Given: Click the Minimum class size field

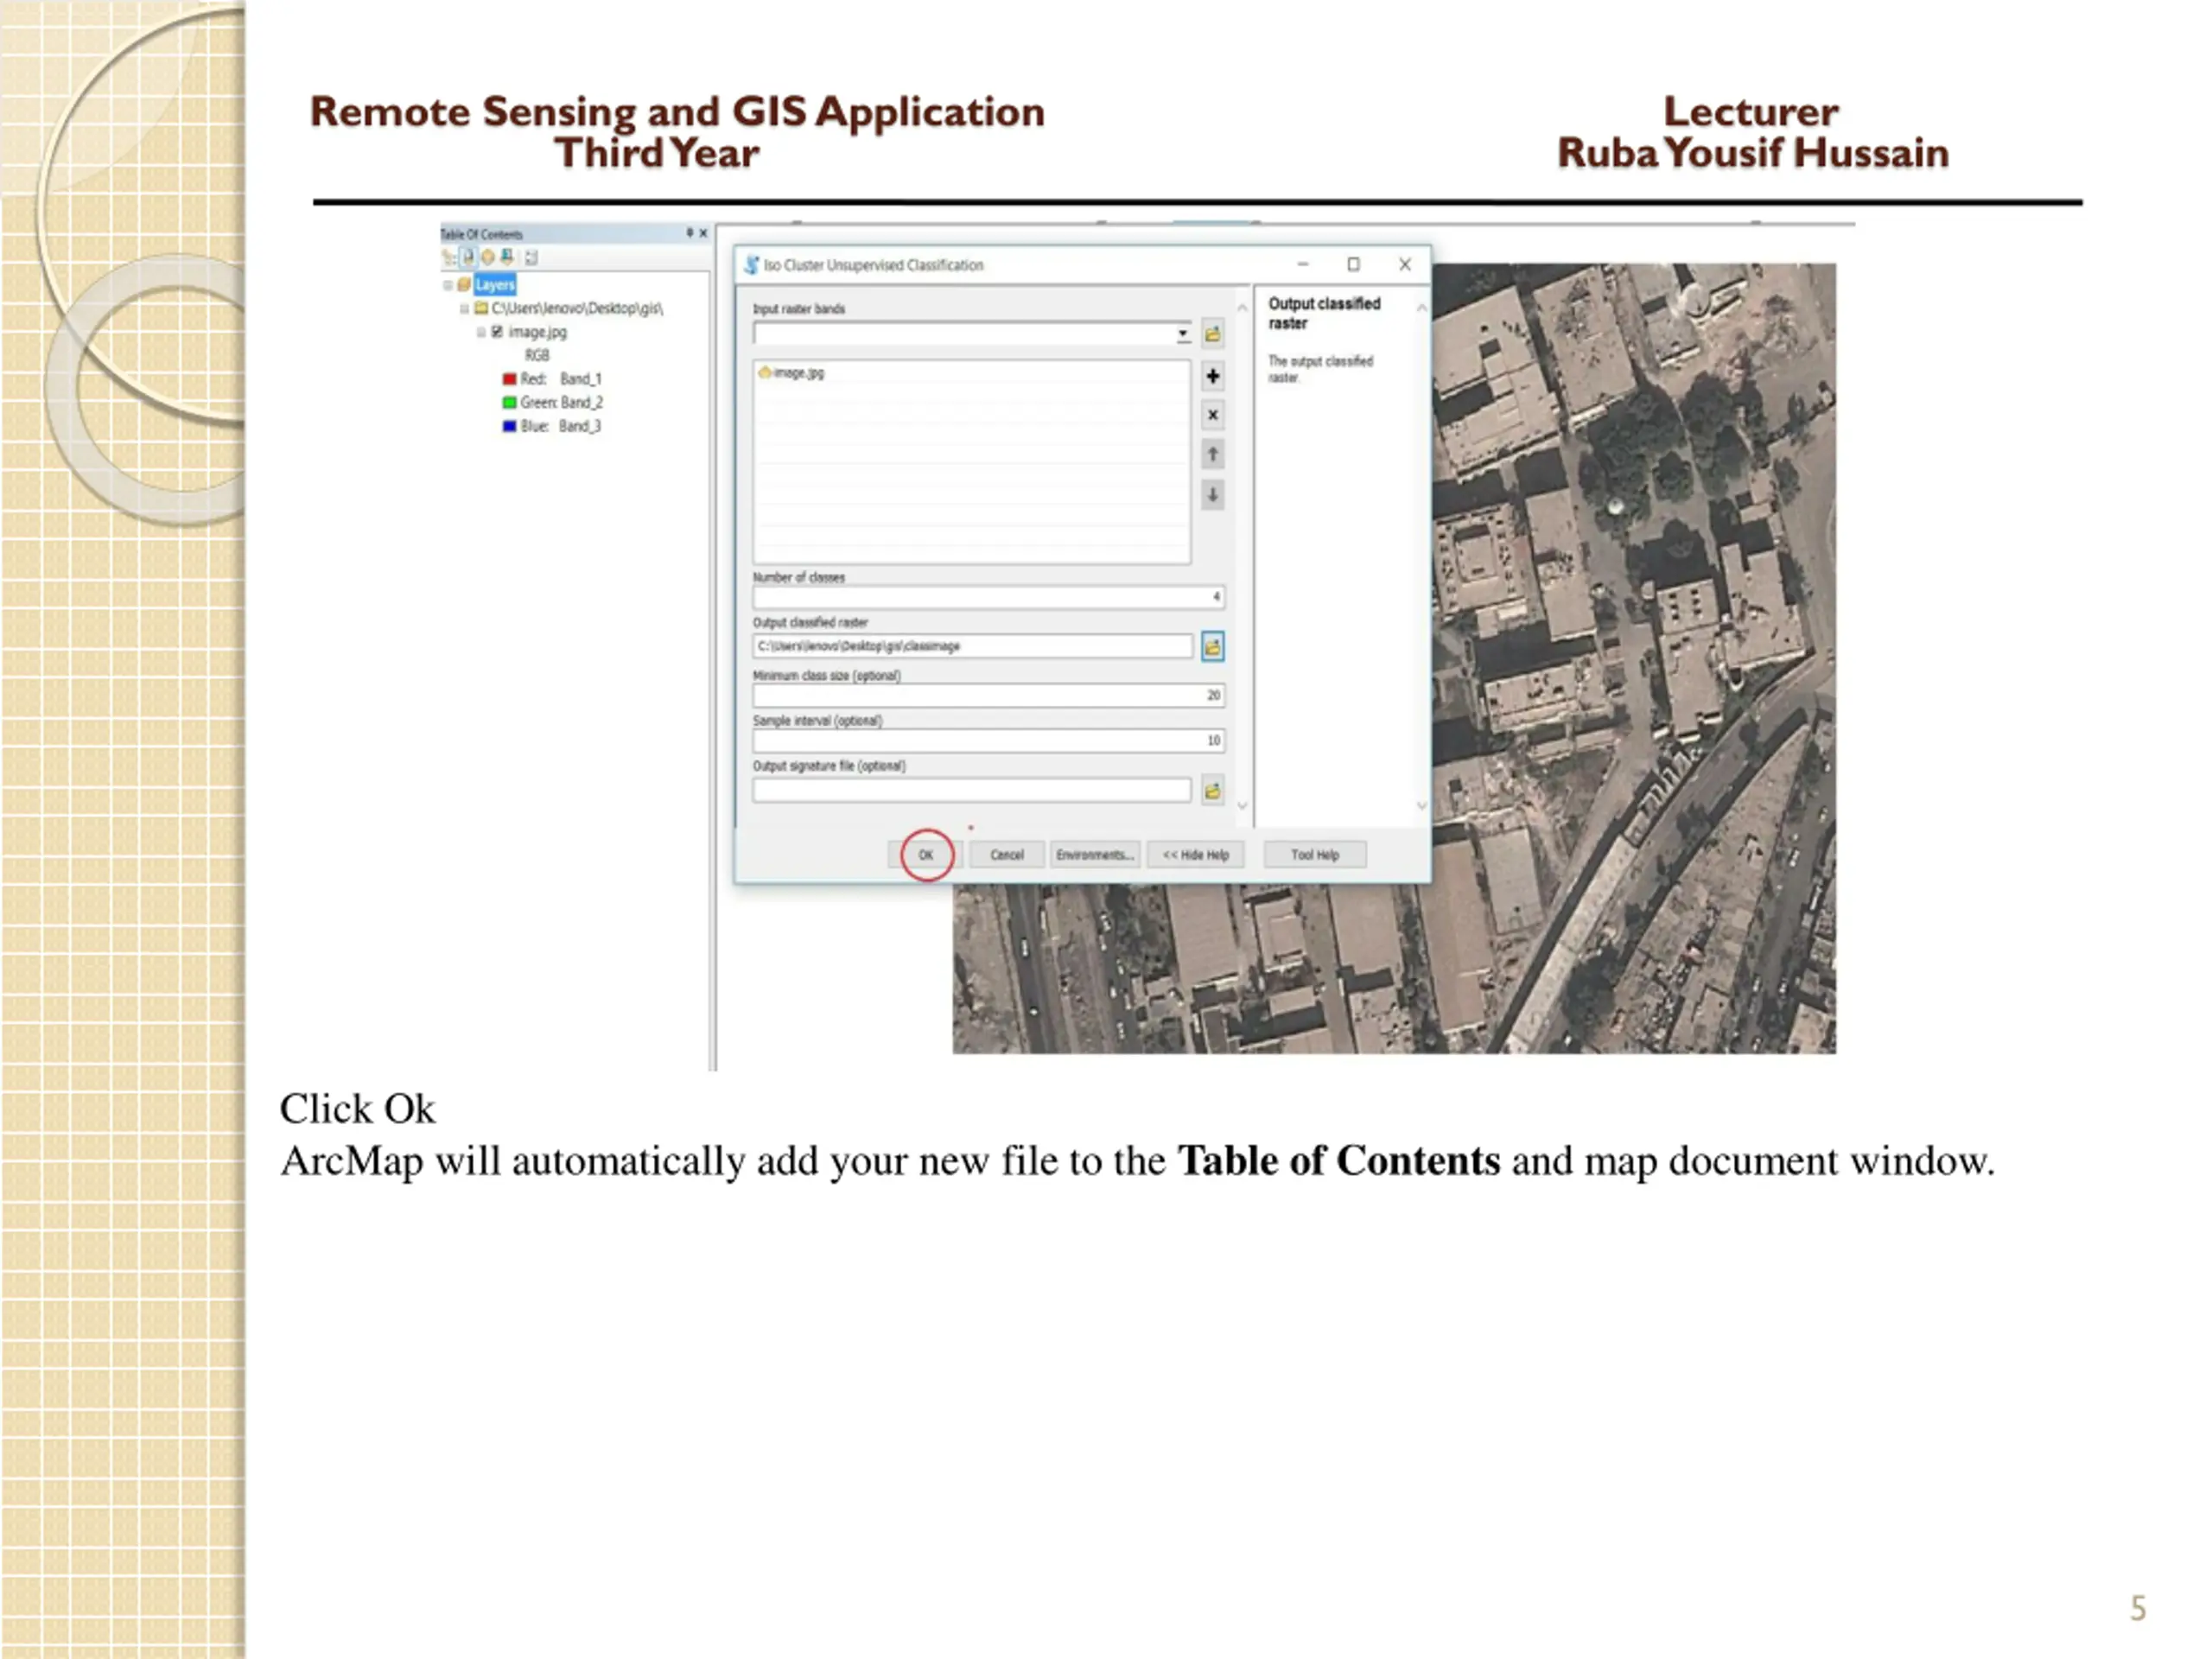Looking at the screenshot, I should click(988, 695).
